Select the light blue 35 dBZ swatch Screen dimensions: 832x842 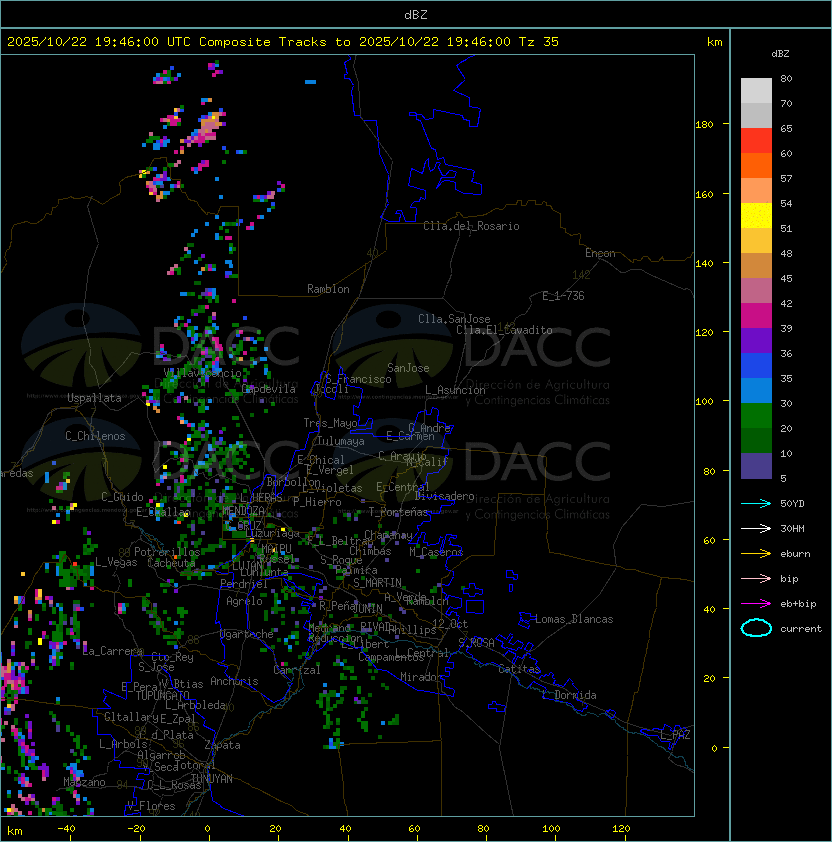pos(756,390)
